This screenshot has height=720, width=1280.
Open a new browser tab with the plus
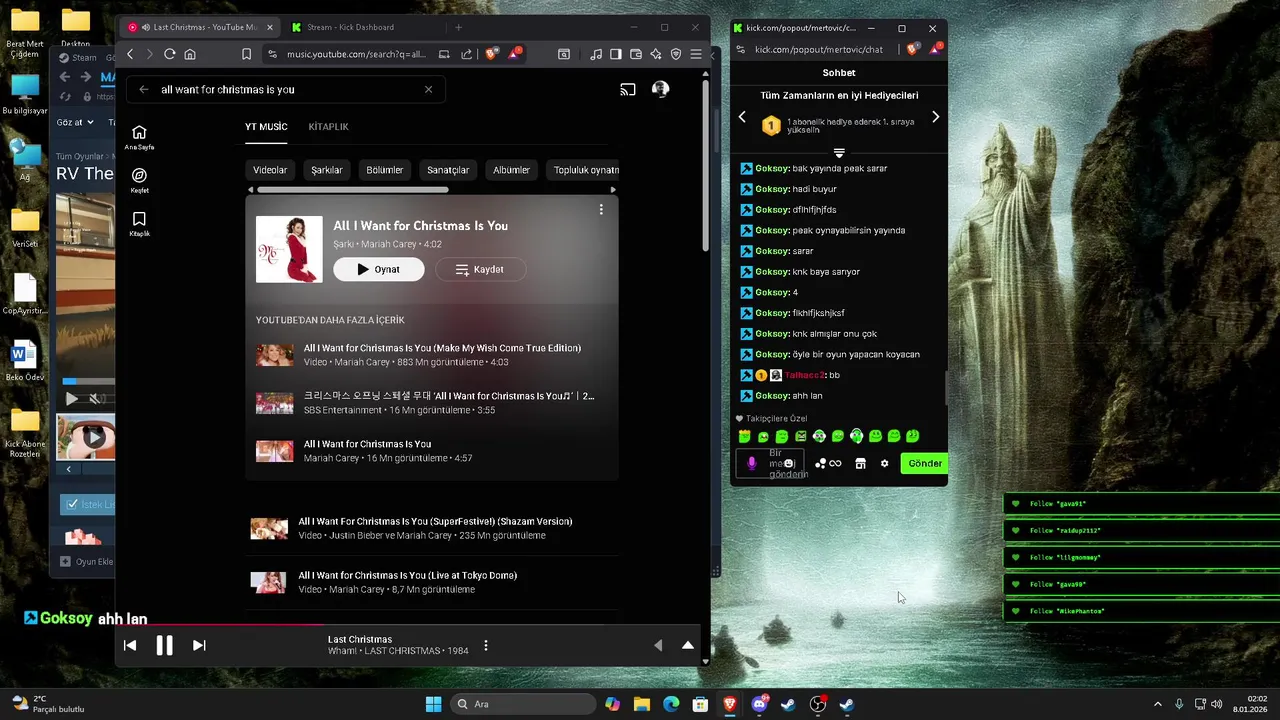click(459, 27)
